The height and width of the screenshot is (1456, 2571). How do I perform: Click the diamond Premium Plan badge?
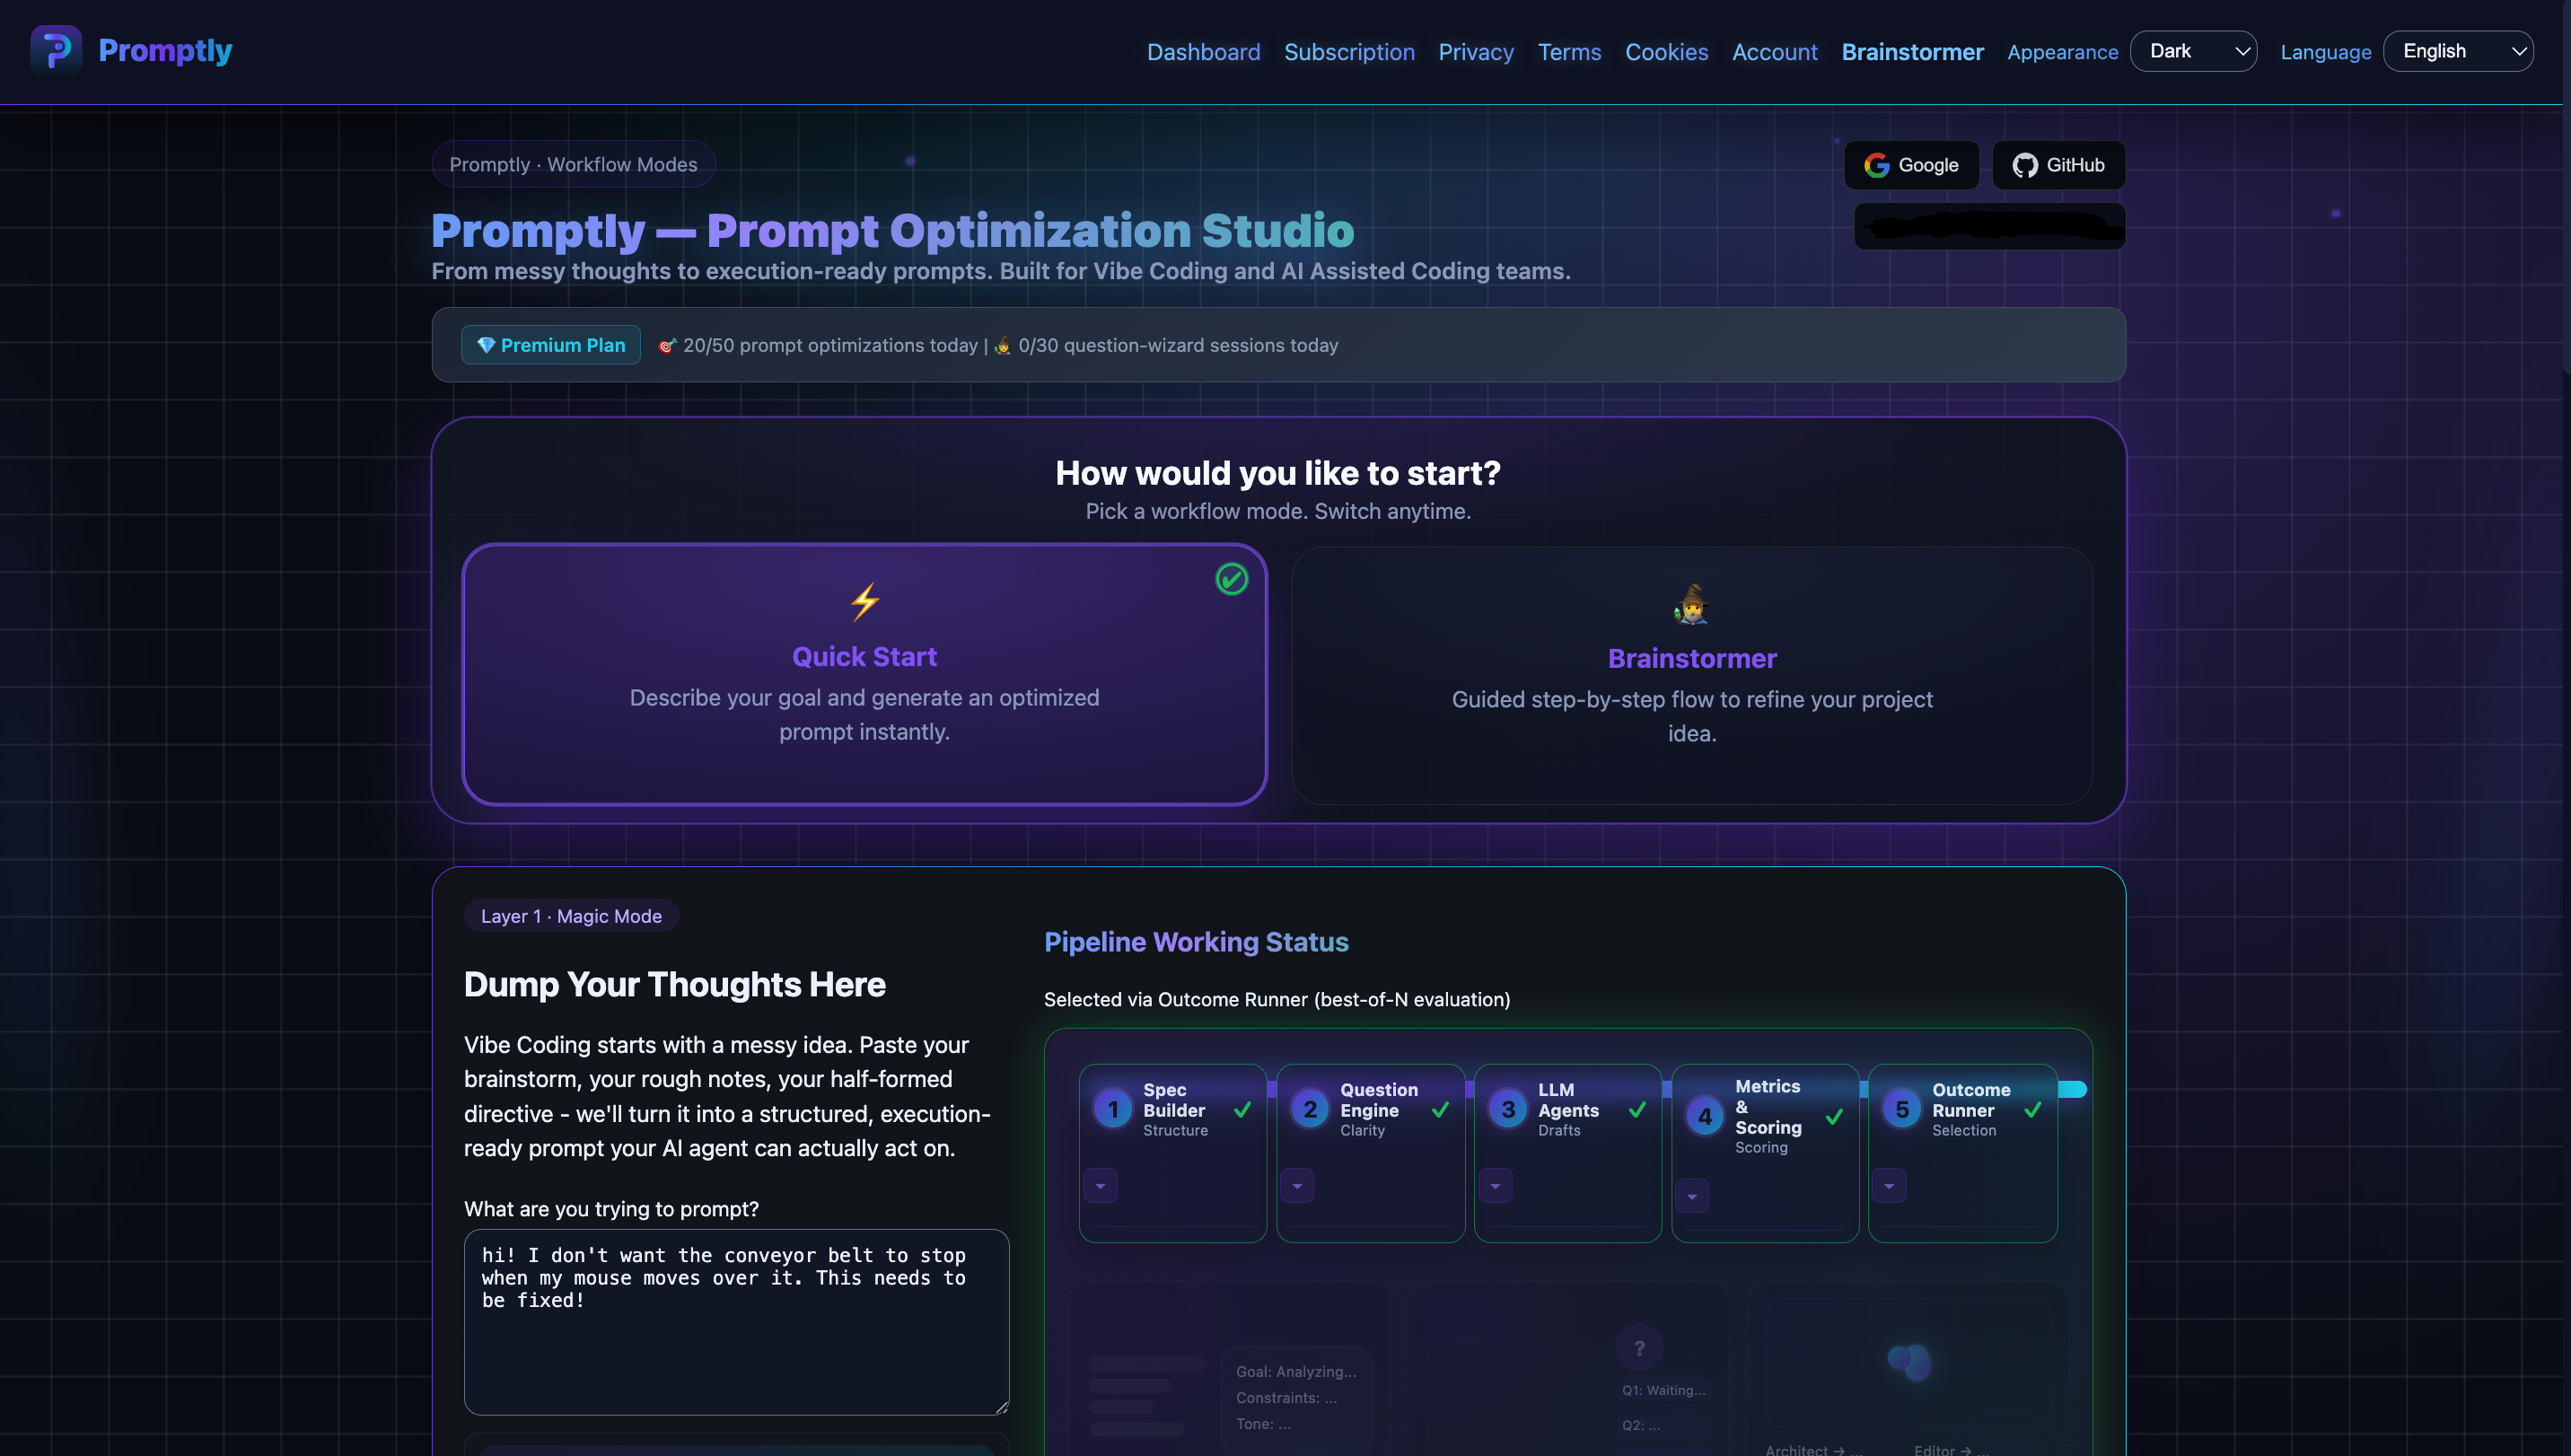(551, 345)
